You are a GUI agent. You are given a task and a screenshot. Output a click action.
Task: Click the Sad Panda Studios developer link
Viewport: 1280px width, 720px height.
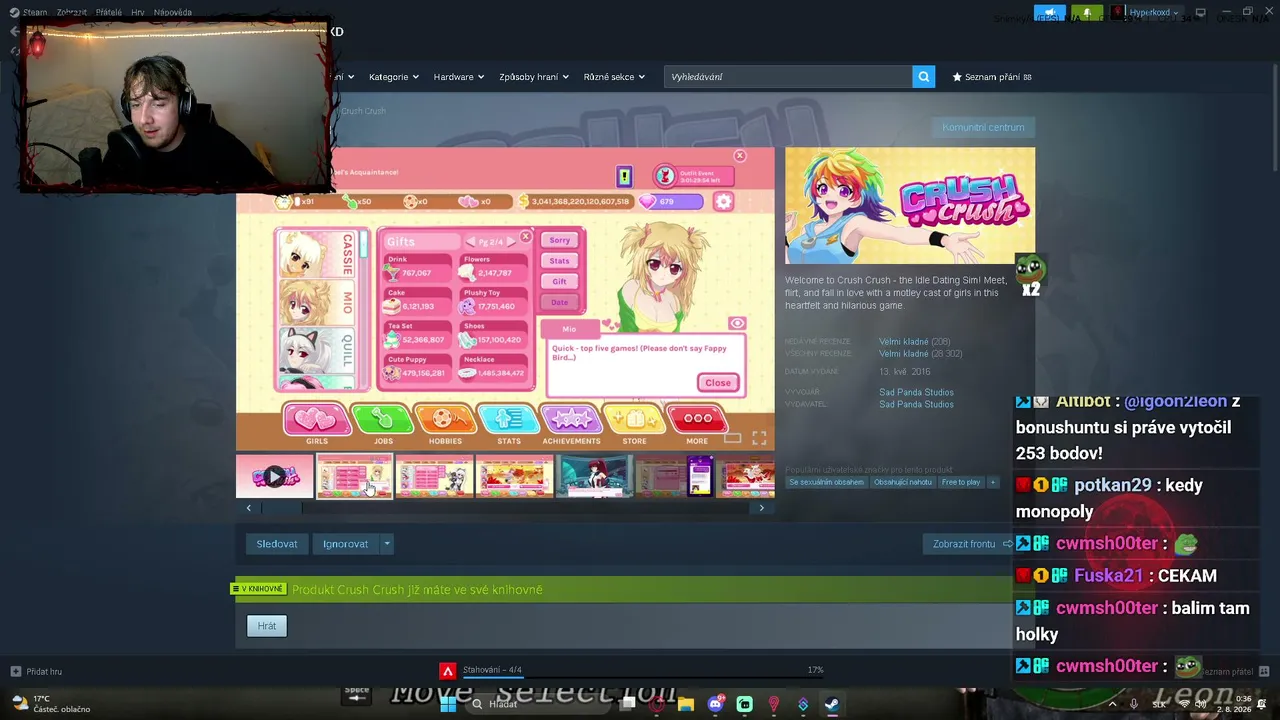click(916, 392)
